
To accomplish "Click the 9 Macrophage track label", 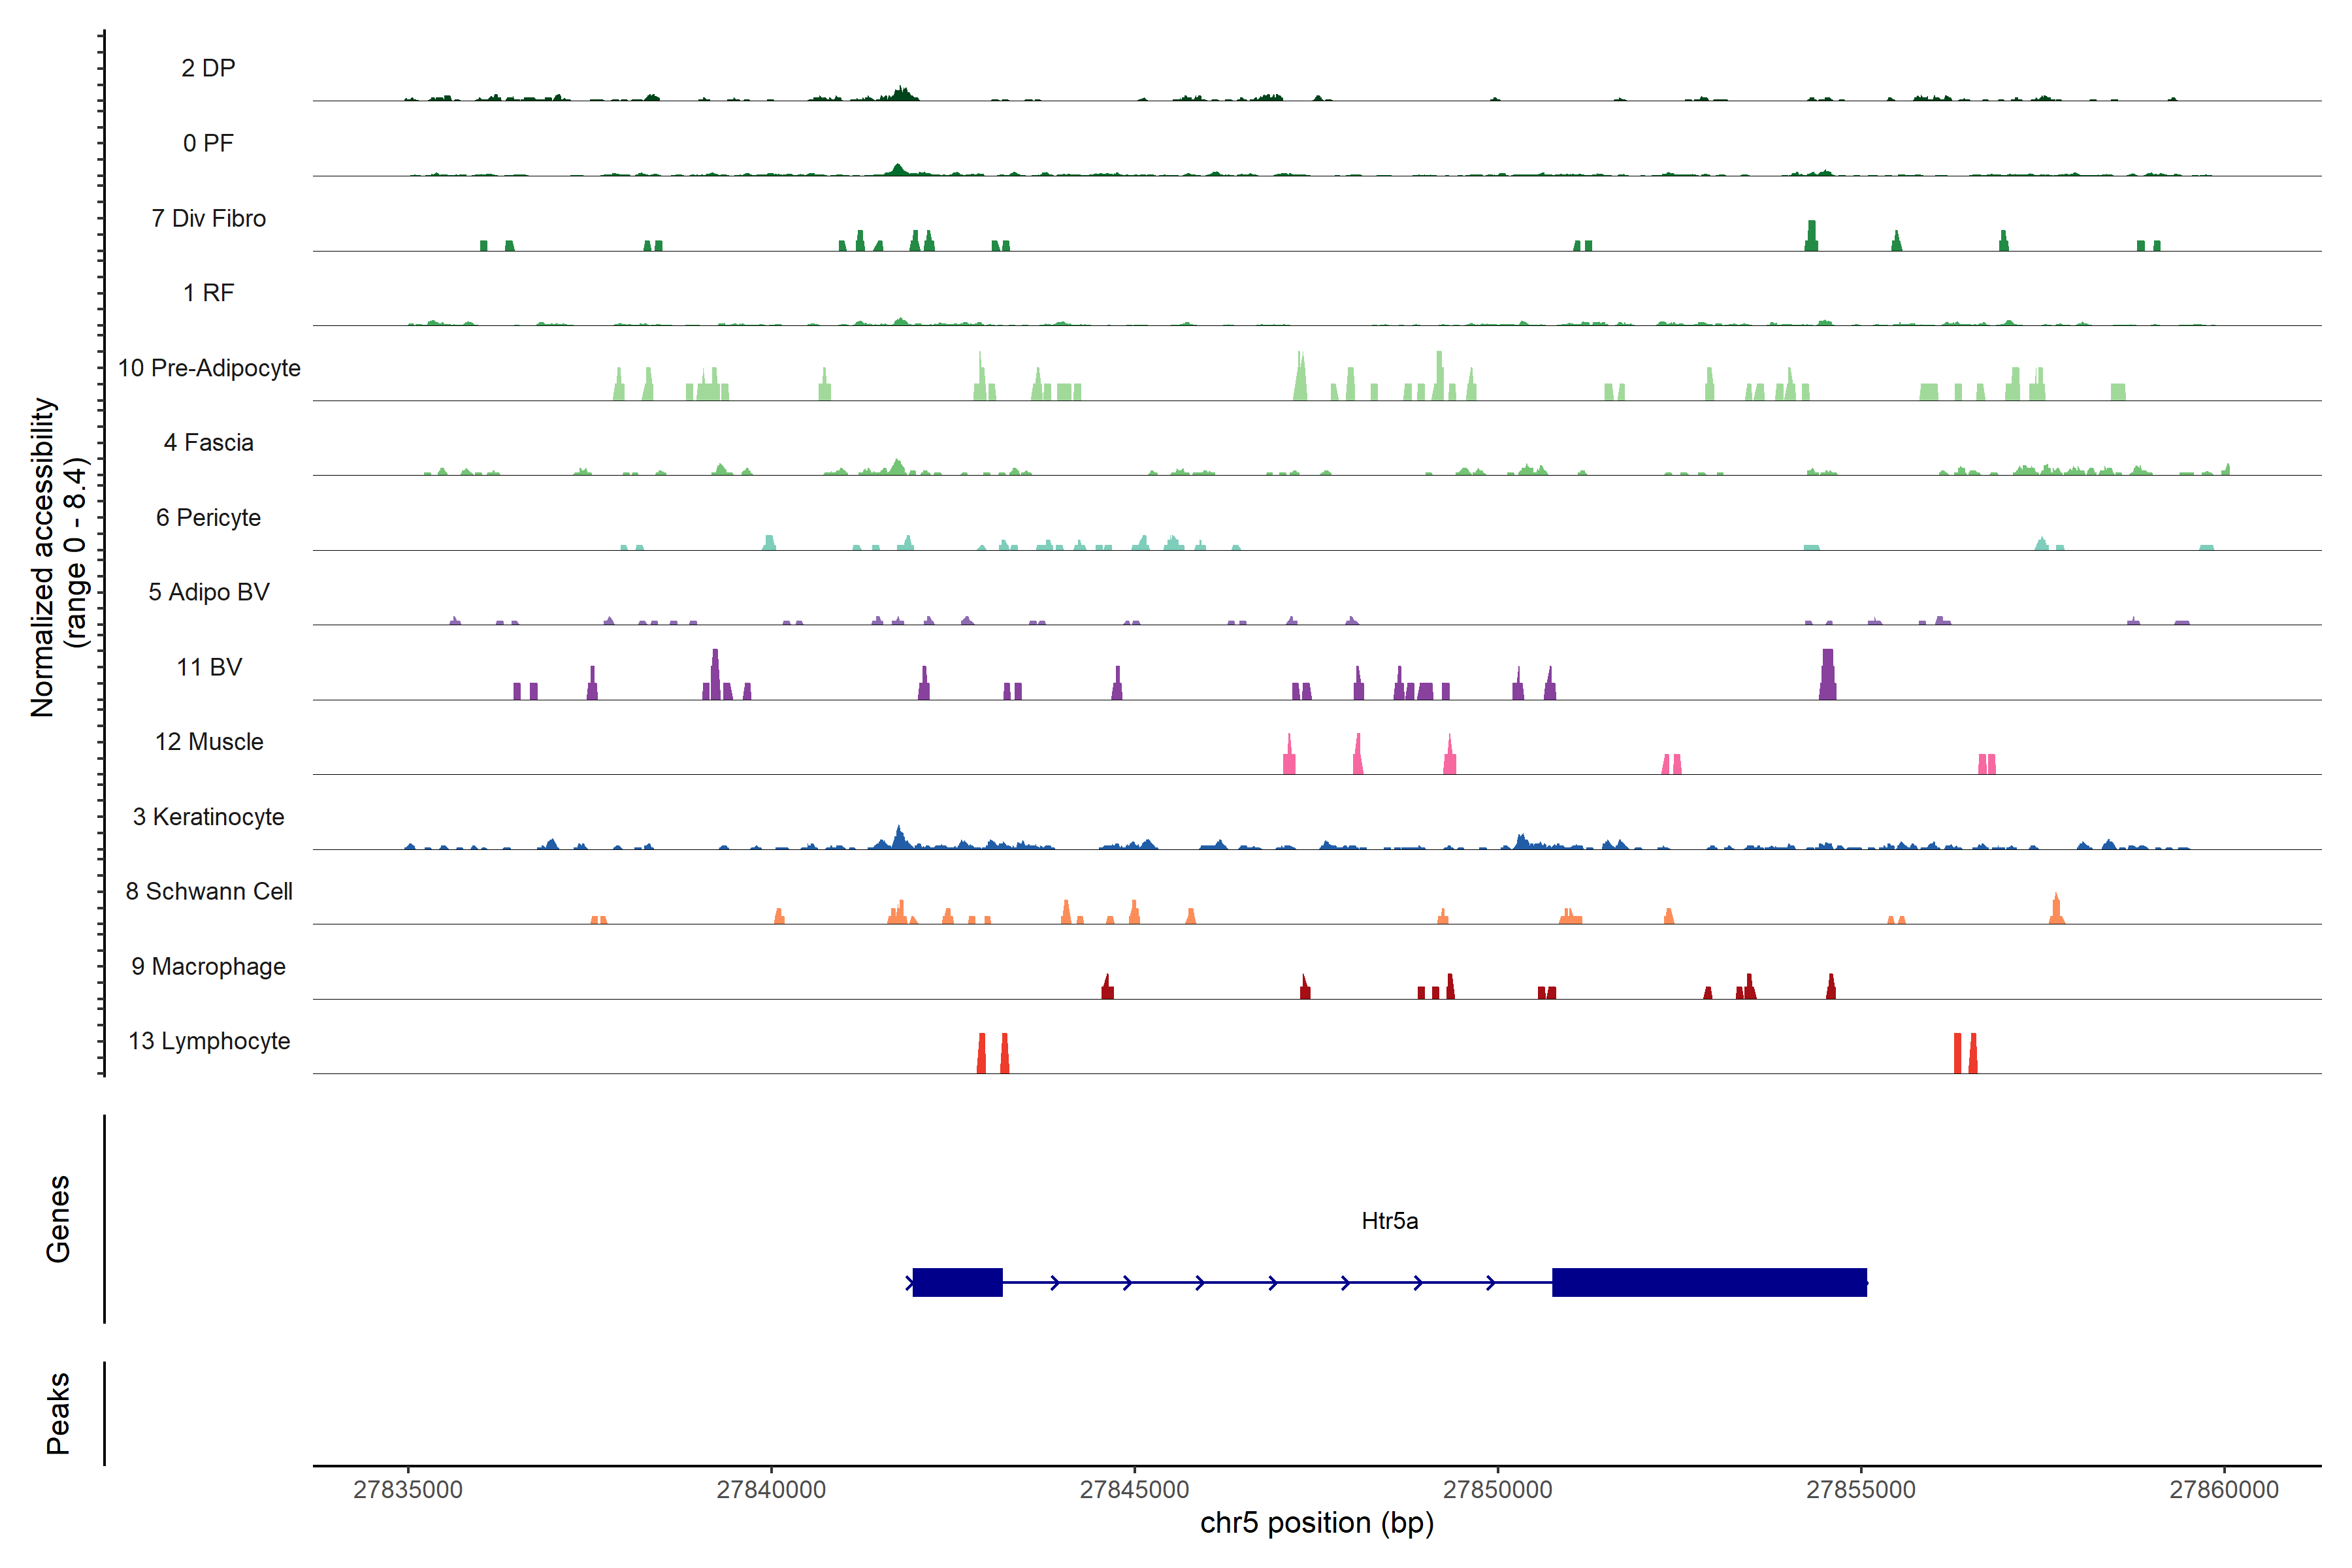I will point(209,966).
